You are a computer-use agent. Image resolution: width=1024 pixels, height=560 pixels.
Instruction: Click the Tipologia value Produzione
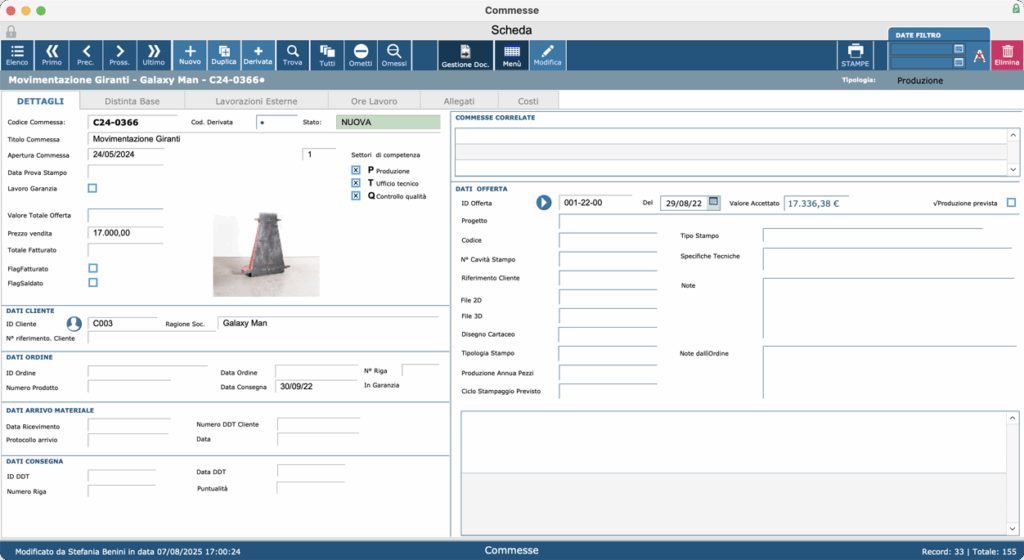click(x=920, y=80)
